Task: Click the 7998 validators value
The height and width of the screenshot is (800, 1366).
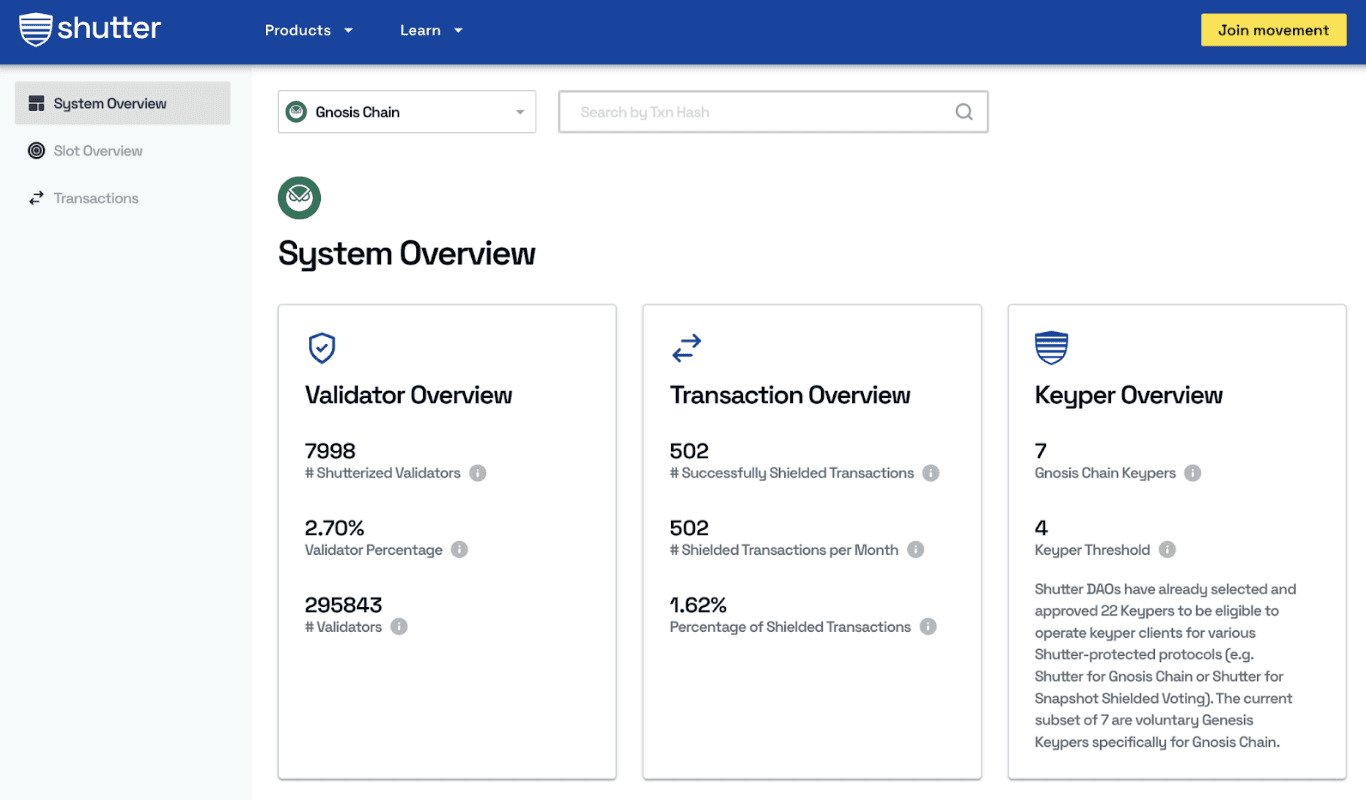Action: (x=330, y=451)
